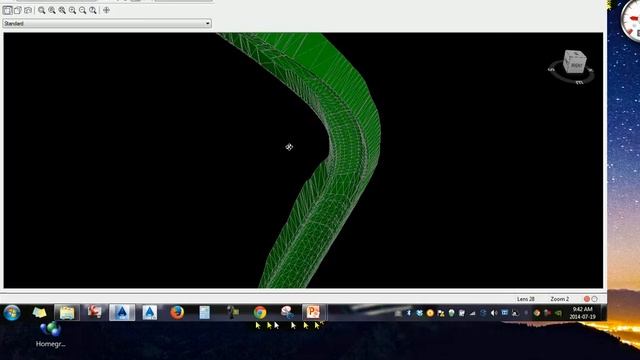Switch to PowerPoint on the taskbar
Screen dimensions: 640x360
[313, 313]
